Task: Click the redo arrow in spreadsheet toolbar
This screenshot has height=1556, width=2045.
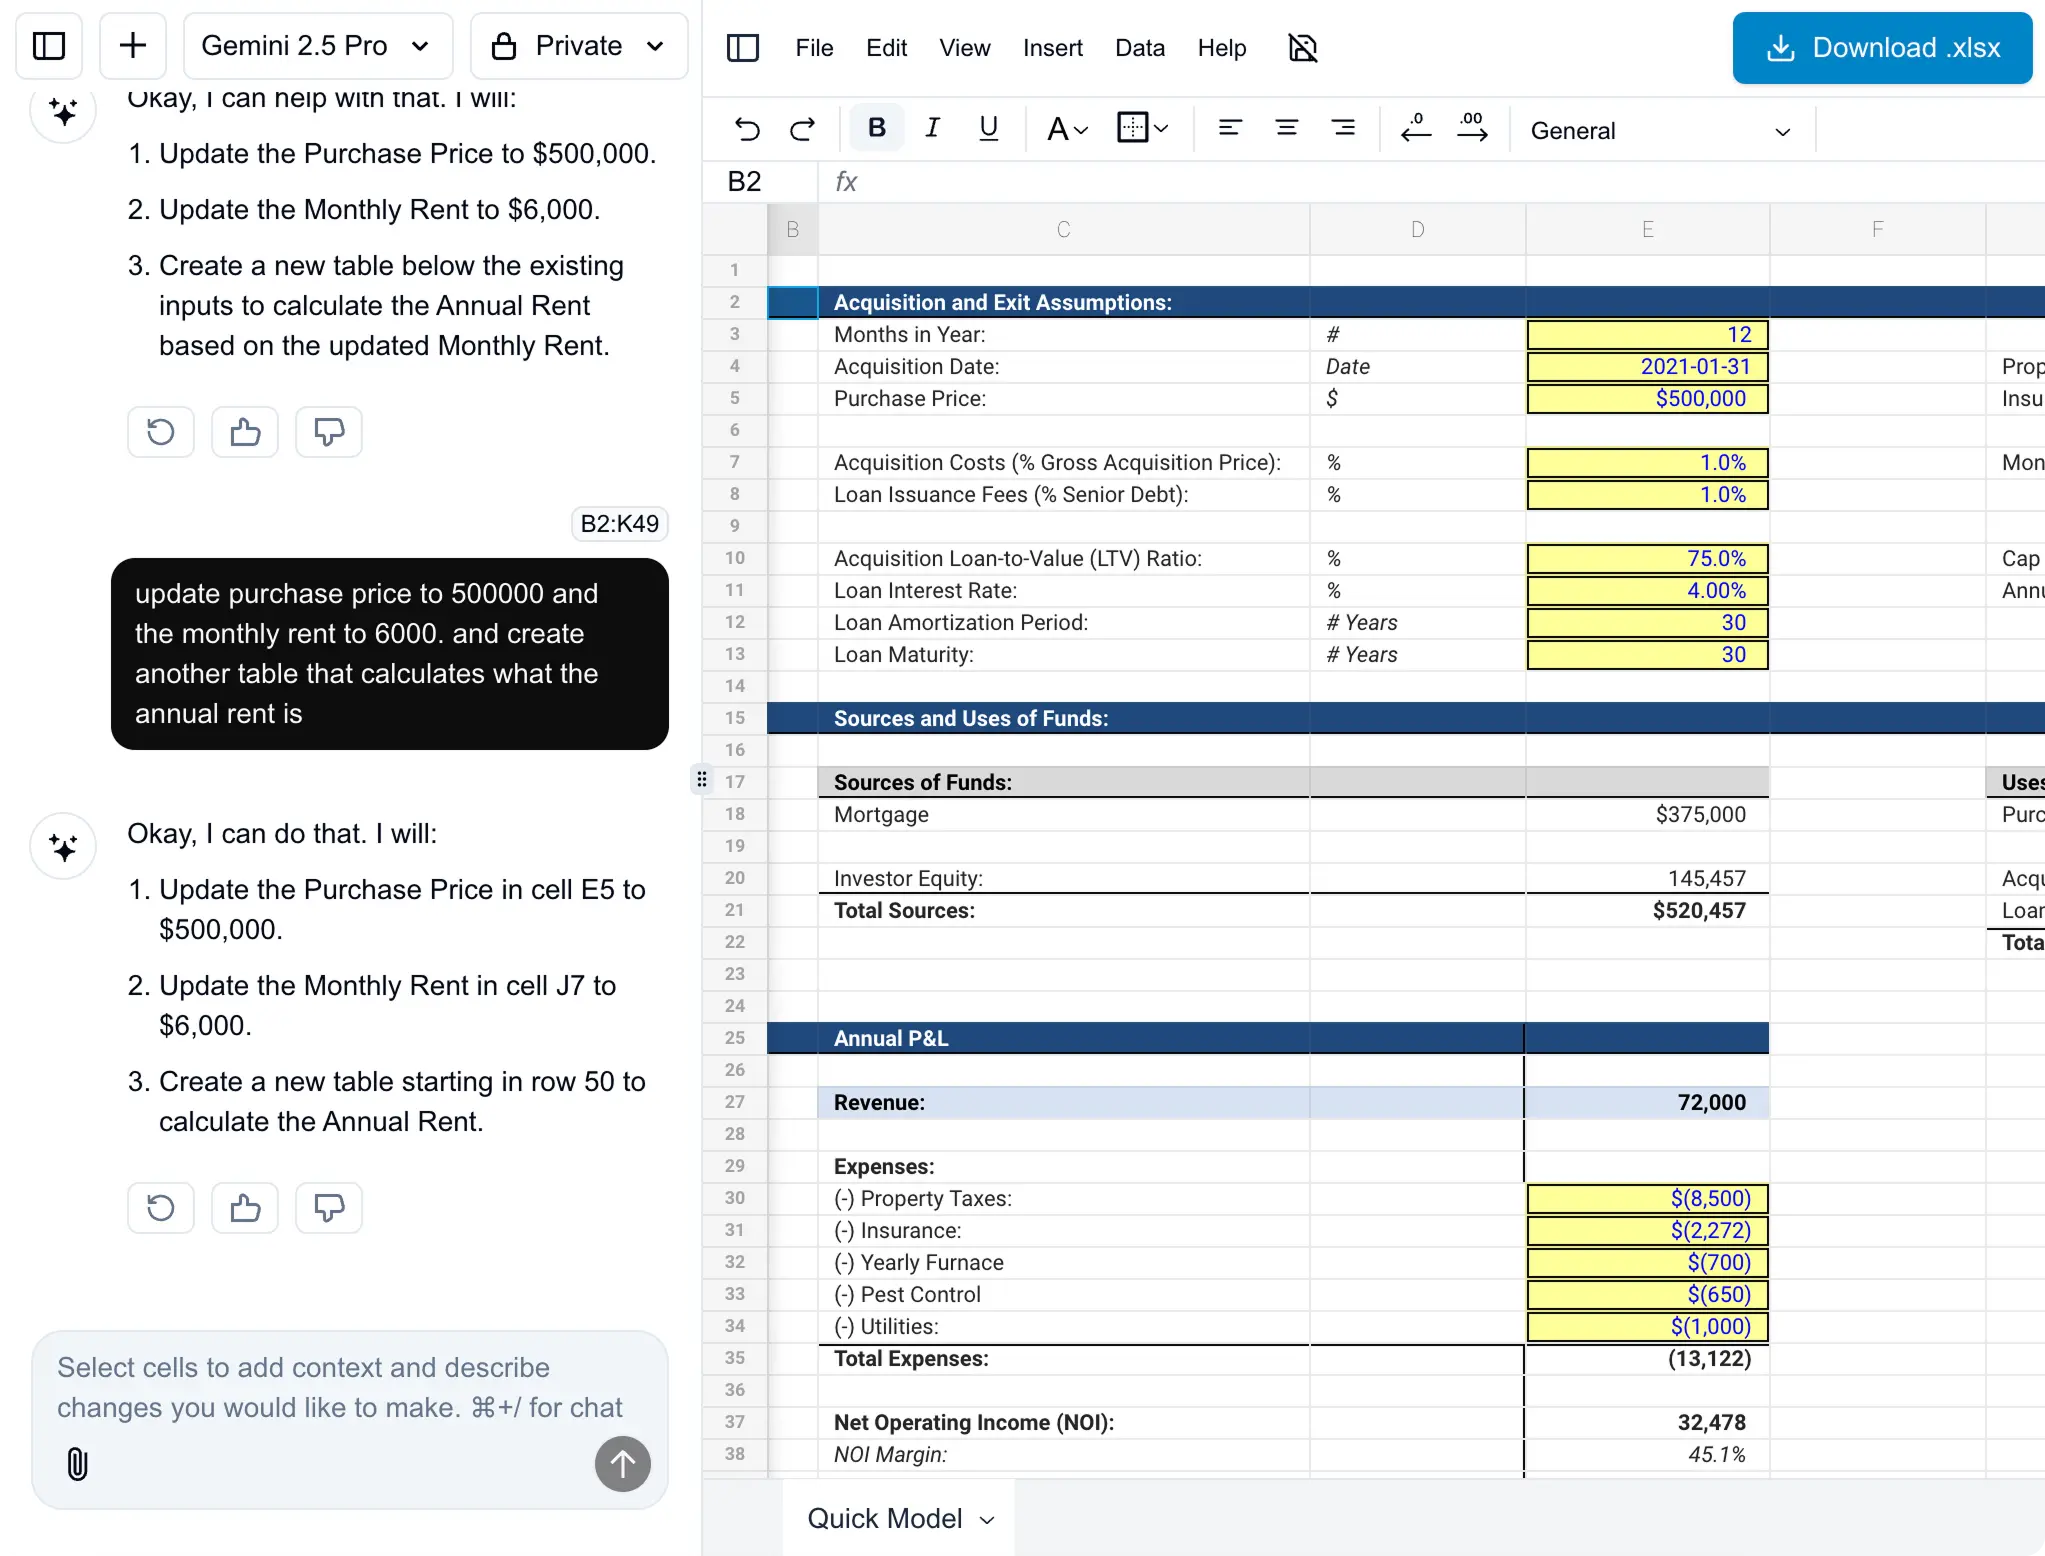Action: point(802,129)
